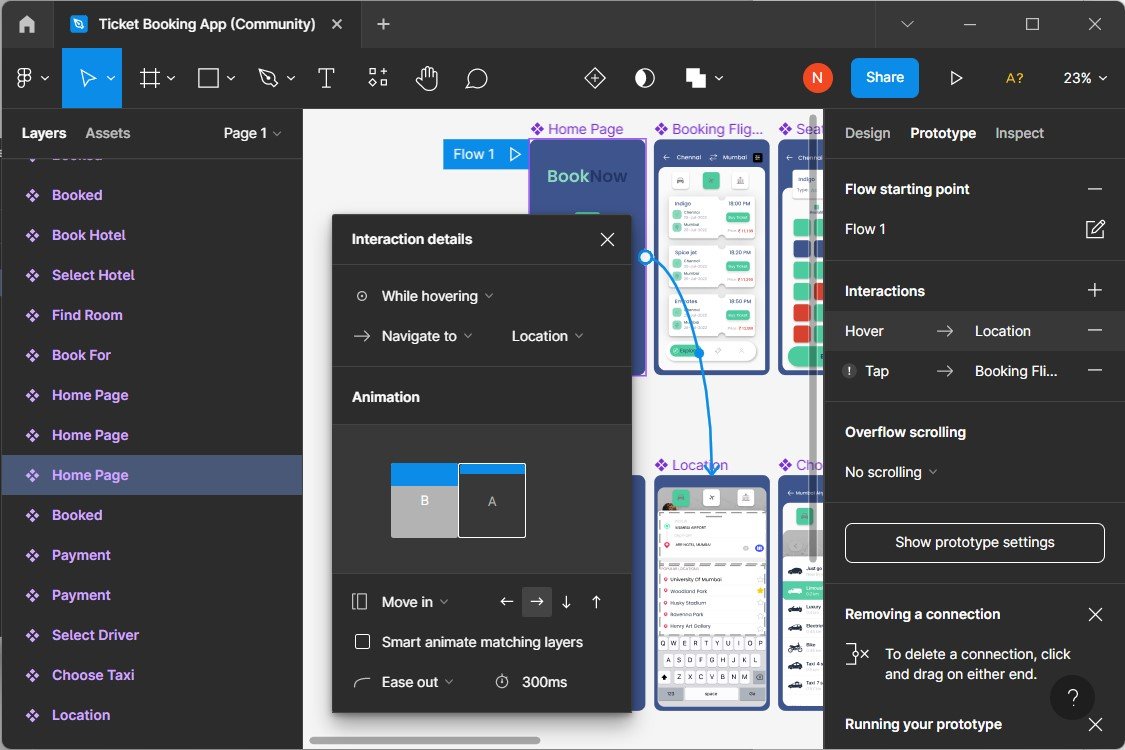Switch to the Assets tab
The image size is (1125, 750).
(108, 133)
